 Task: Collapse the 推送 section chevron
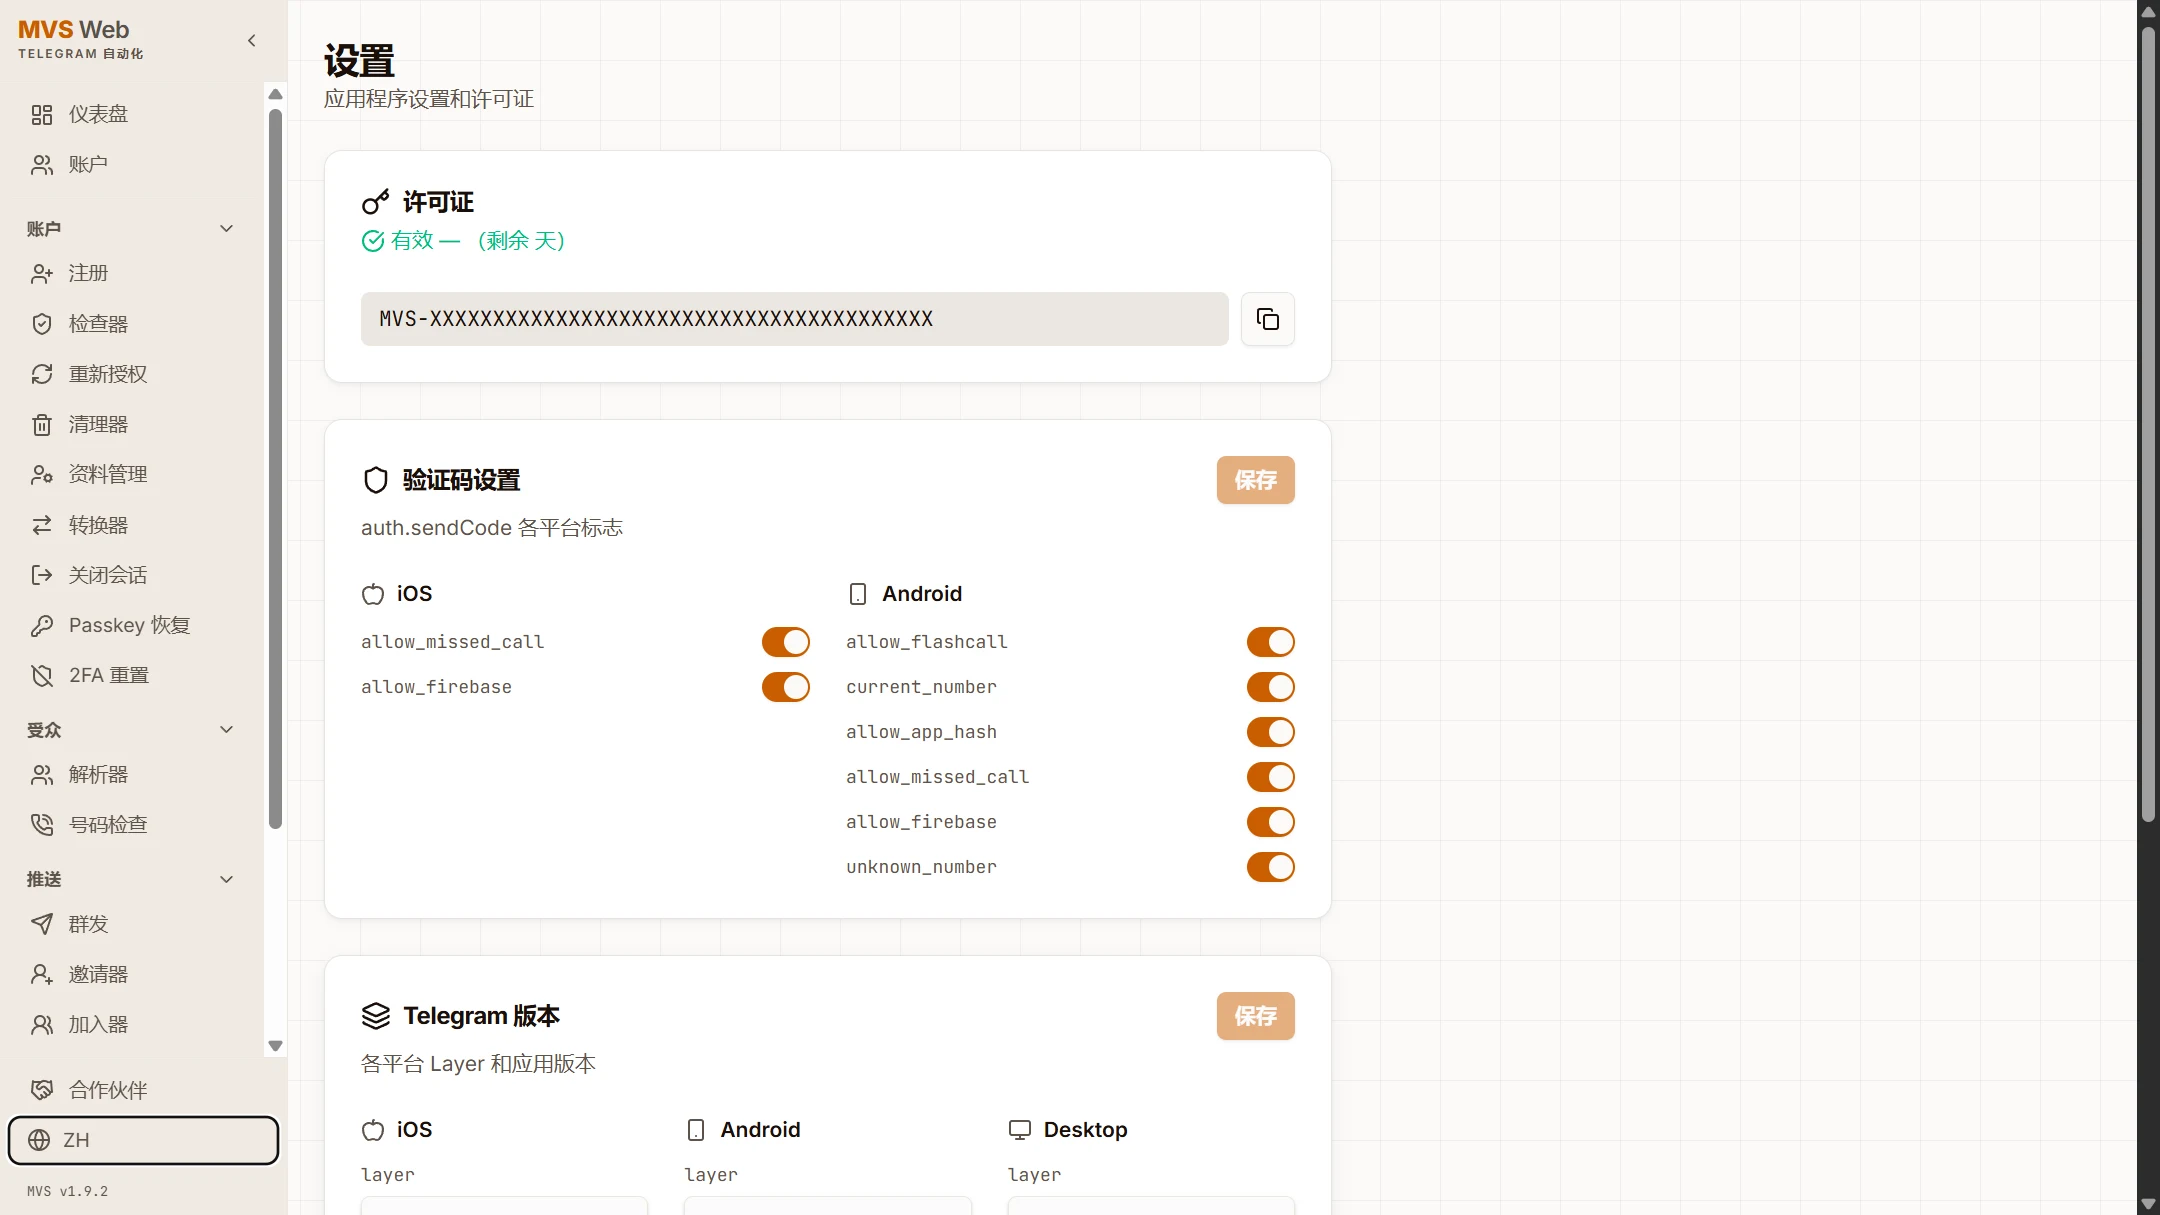point(226,880)
